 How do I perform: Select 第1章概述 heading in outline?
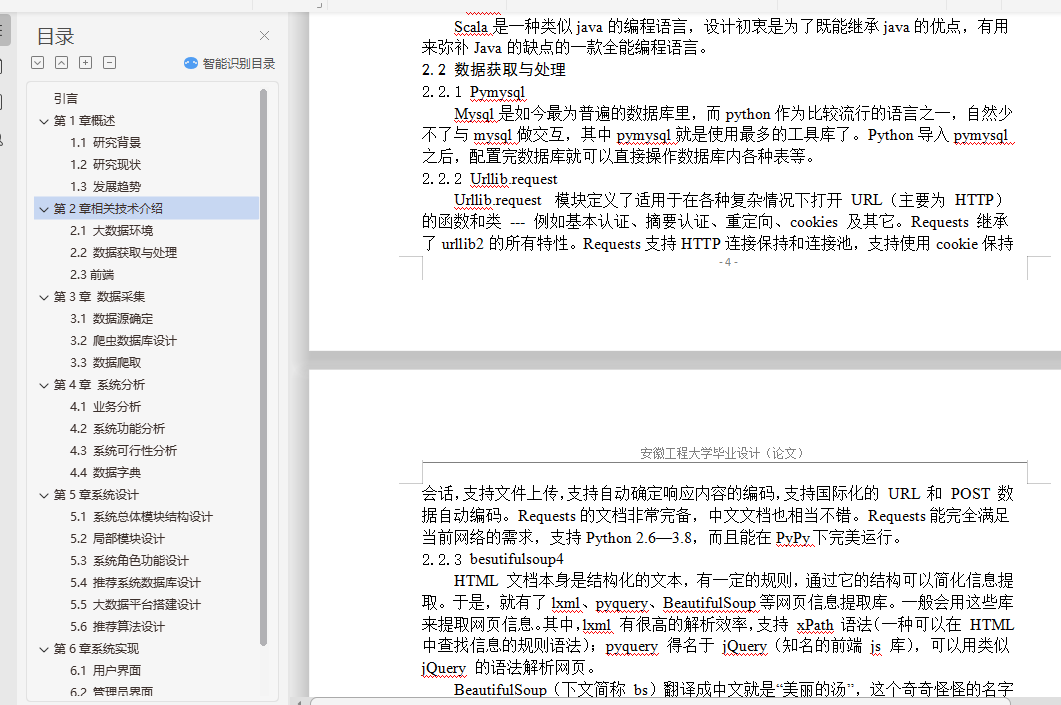(x=85, y=121)
